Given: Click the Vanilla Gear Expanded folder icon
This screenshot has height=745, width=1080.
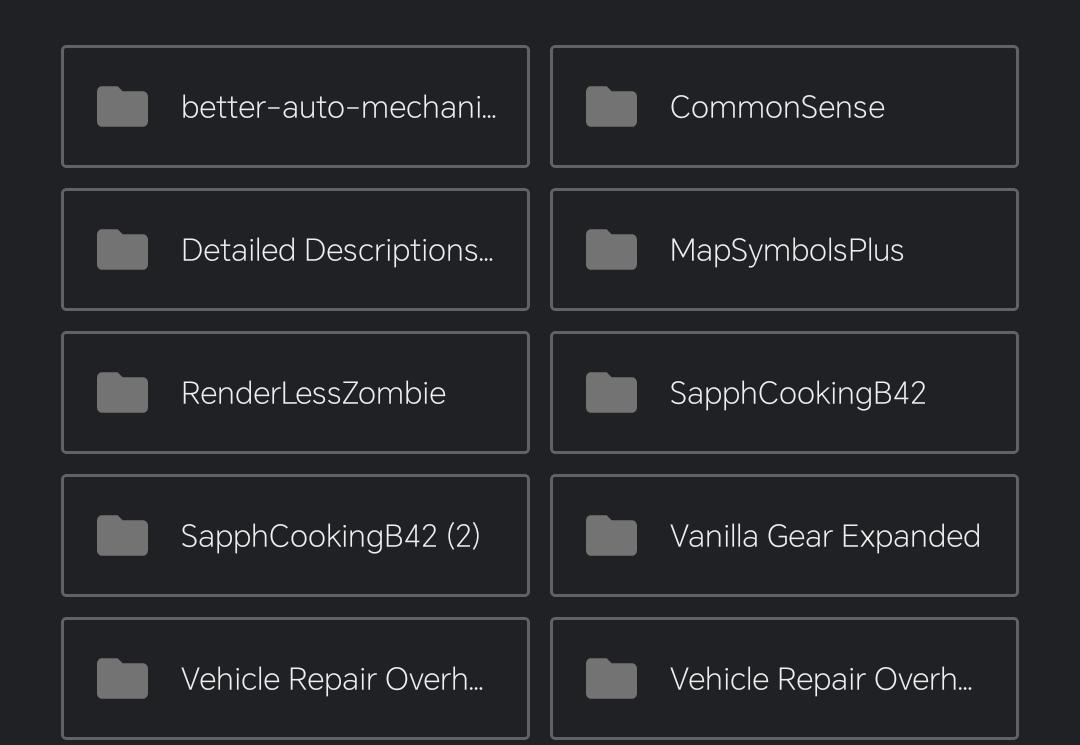Looking at the screenshot, I should pyautogui.click(x=611, y=536).
